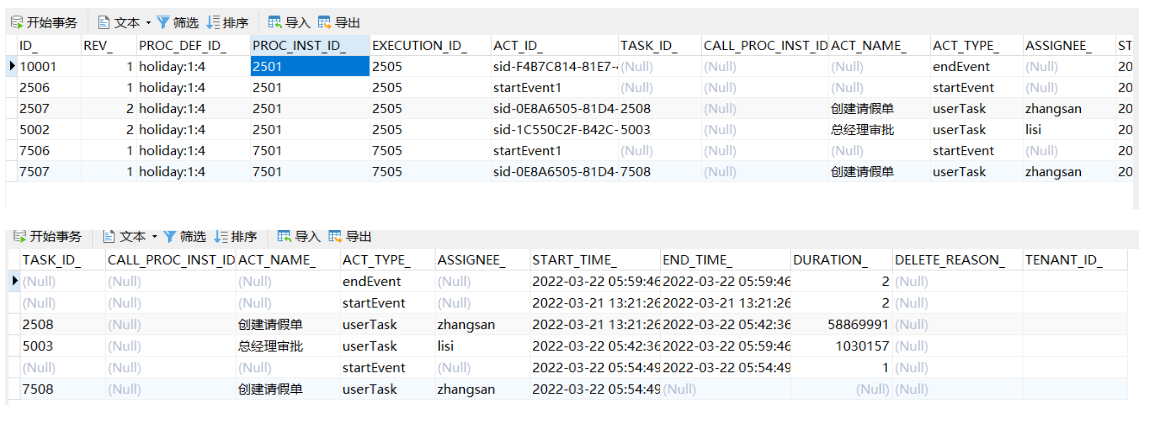Click 开始事务 icon in the upper toolbar
This screenshot has width=1165, height=441.
point(17,22)
